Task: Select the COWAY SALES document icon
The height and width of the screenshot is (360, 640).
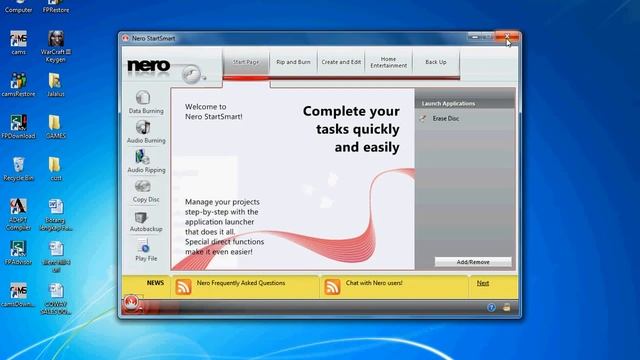Action: pyautogui.click(x=56, y=299)
